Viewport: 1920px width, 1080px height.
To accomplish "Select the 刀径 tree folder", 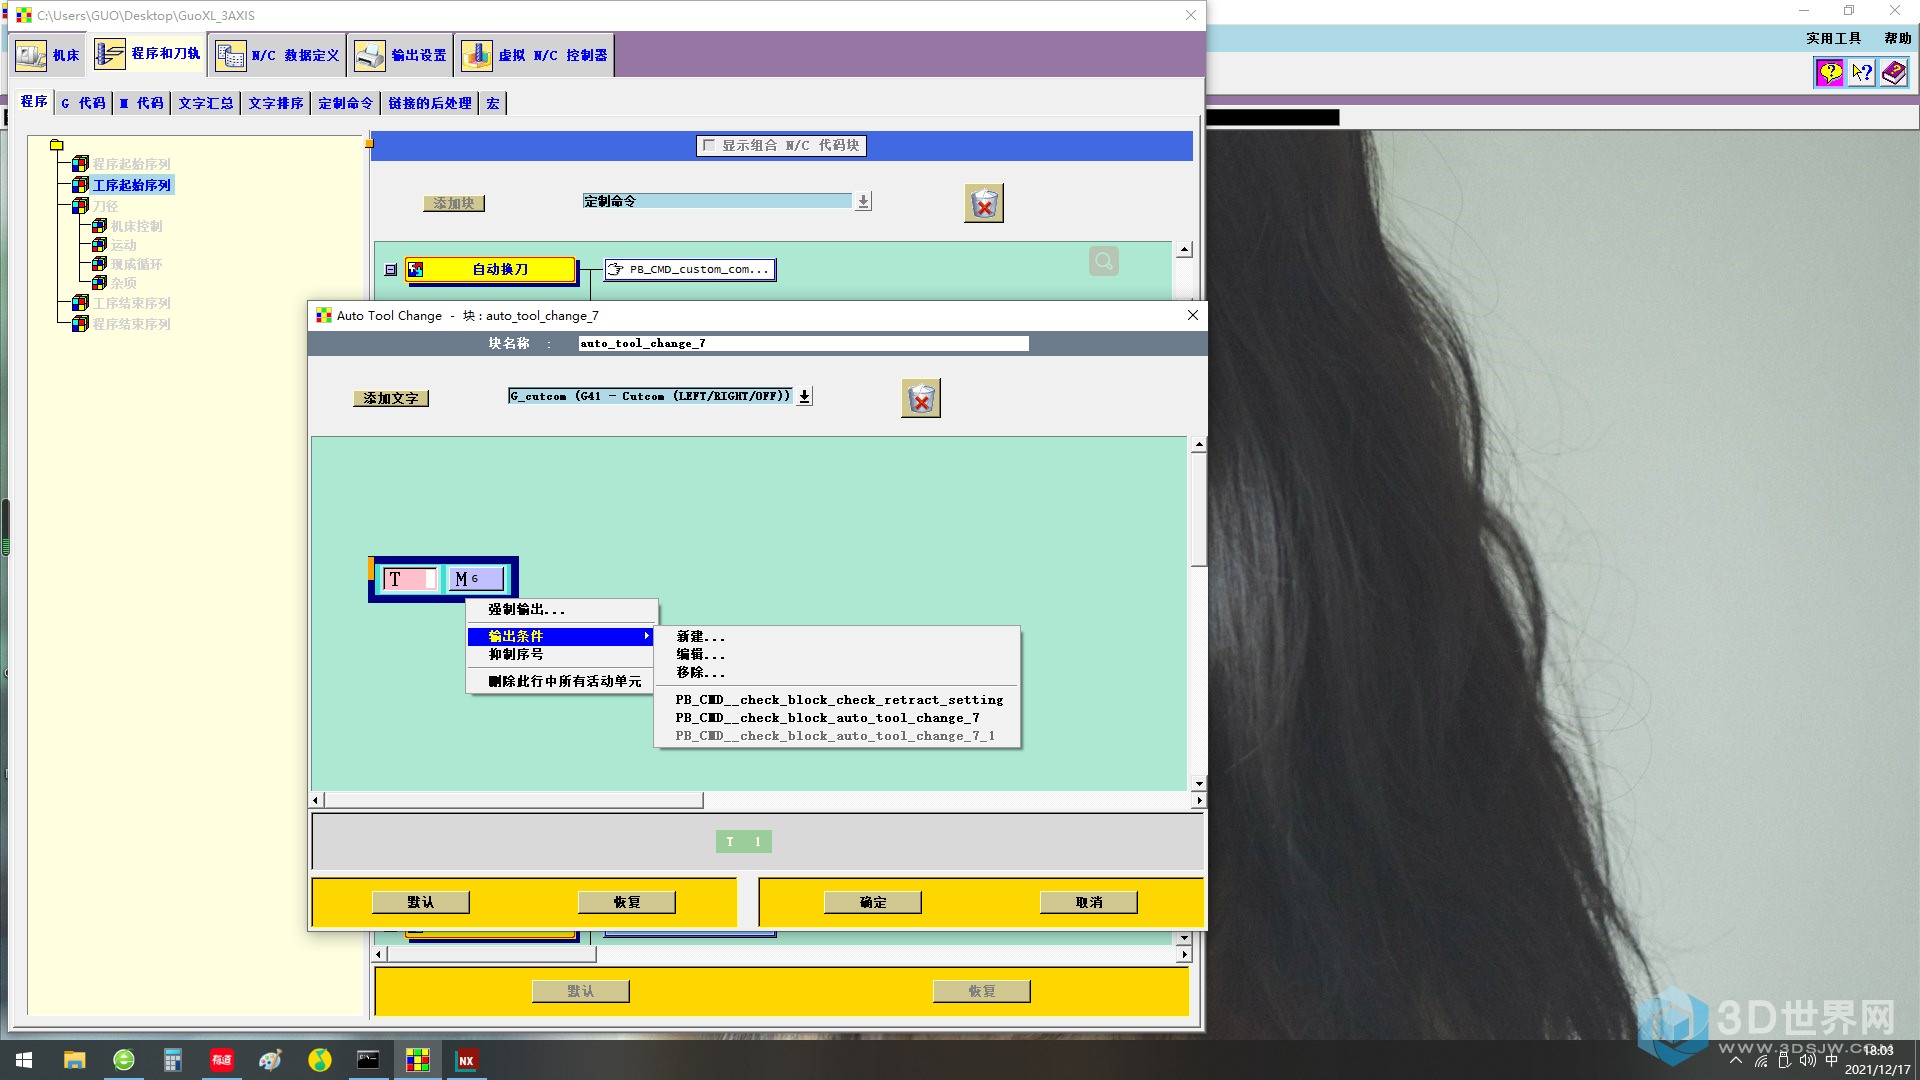I will [105, 206].
